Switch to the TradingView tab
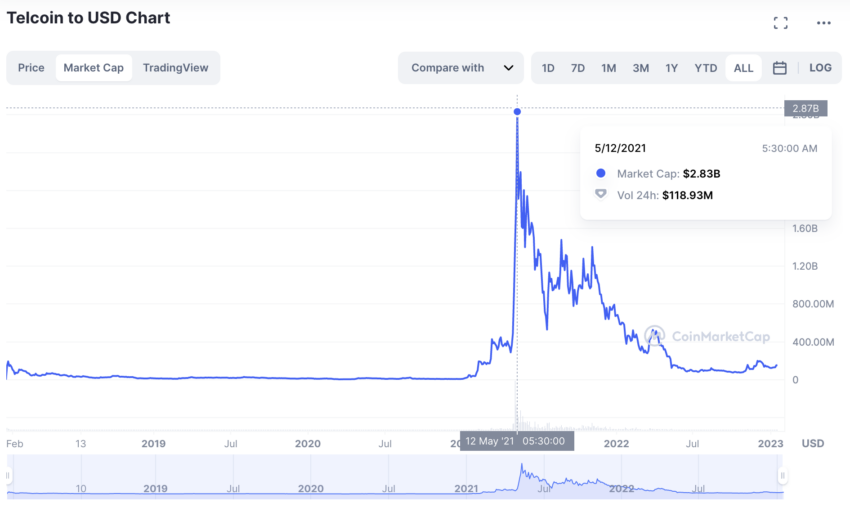Image resolution: width=850 pixels, height=507 pixels. (x=175, y=68)
